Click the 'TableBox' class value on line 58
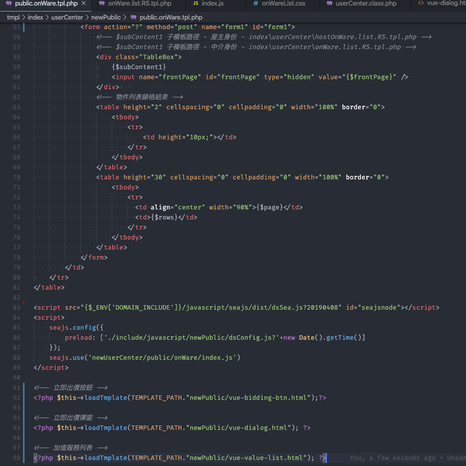The image size is (466, 466). click(158, 57)
